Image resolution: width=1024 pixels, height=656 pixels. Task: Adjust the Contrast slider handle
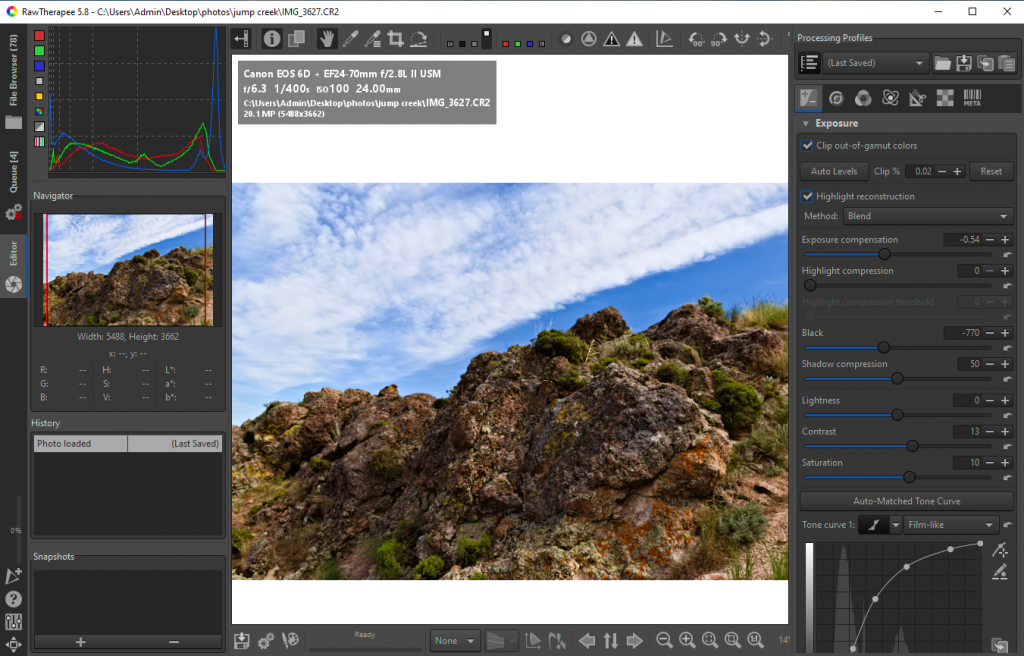[x=912, y=446]
